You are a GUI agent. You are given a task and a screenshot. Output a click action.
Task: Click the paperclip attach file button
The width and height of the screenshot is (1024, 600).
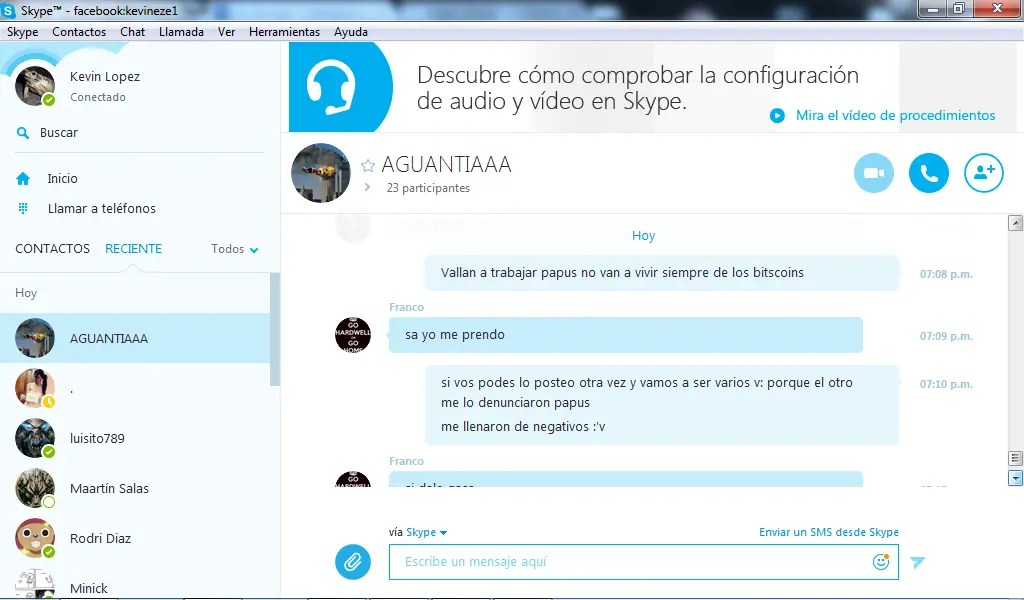point(353,561)
